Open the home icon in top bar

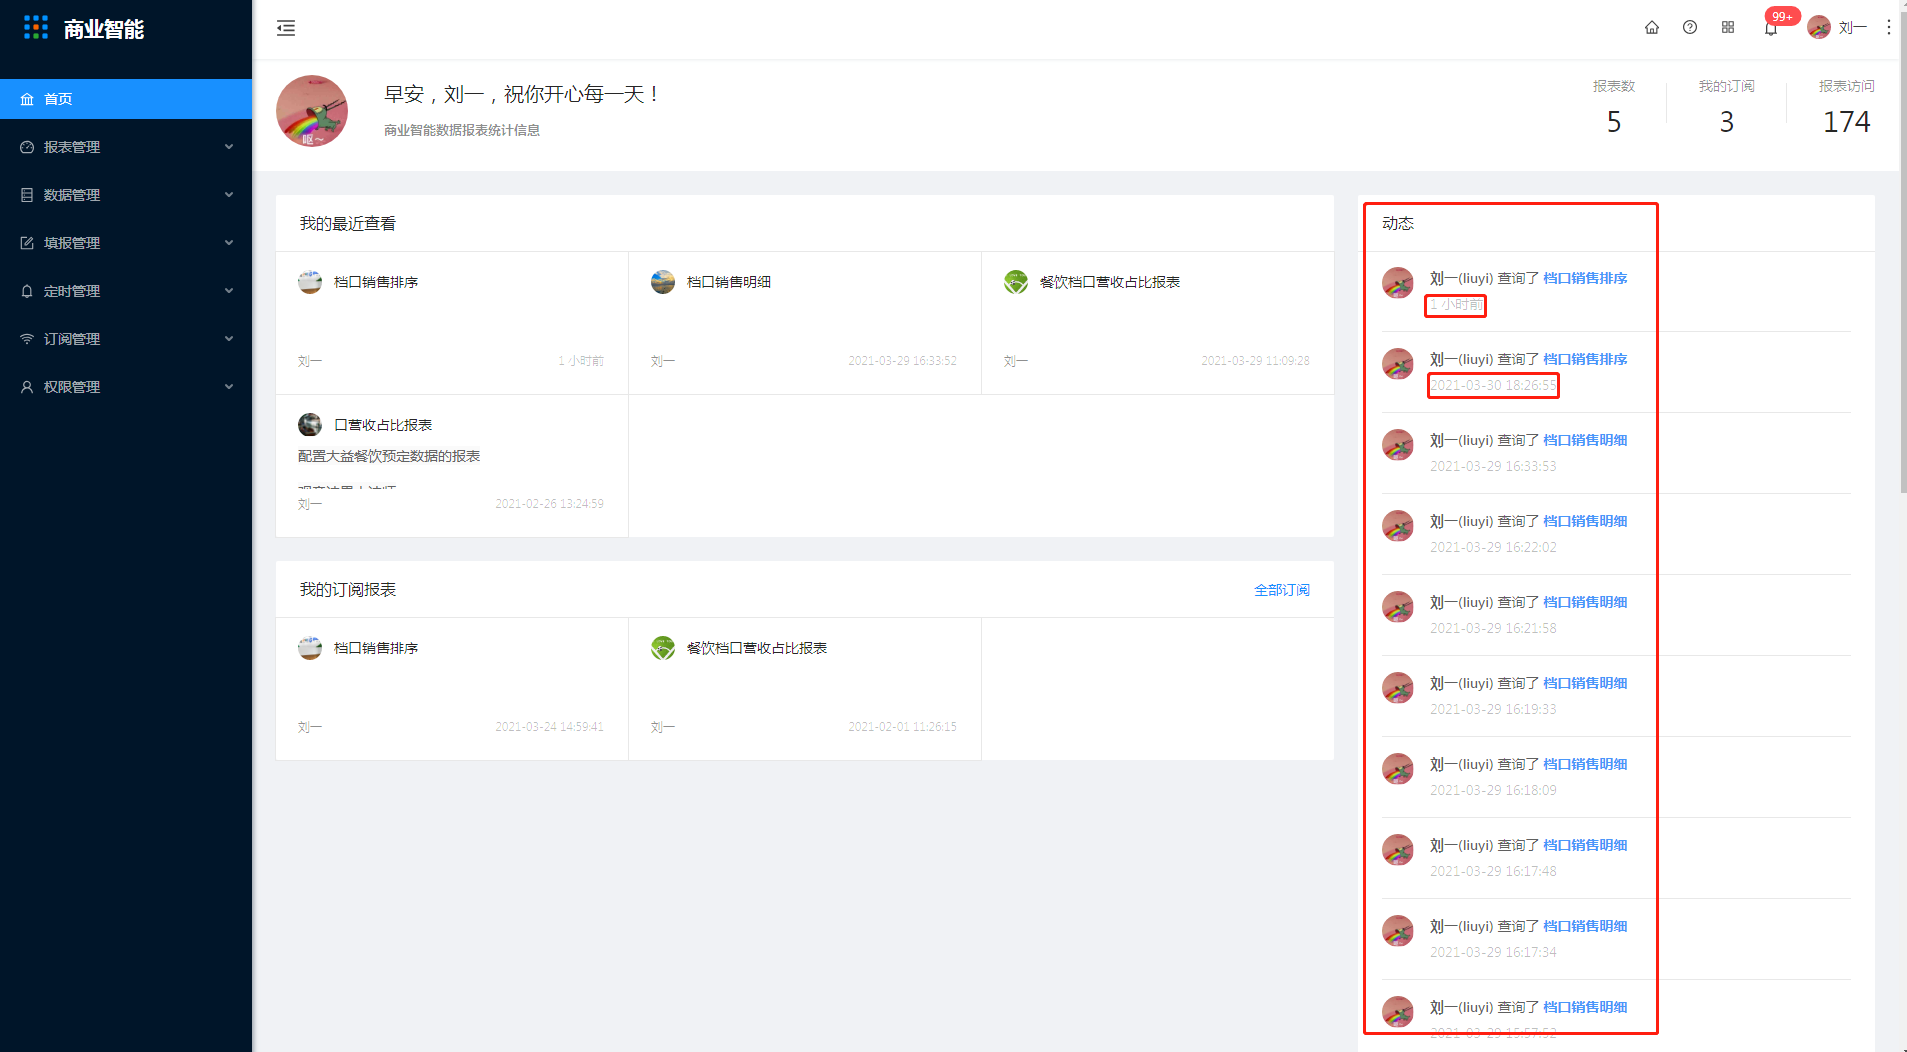click(1652, 28)
